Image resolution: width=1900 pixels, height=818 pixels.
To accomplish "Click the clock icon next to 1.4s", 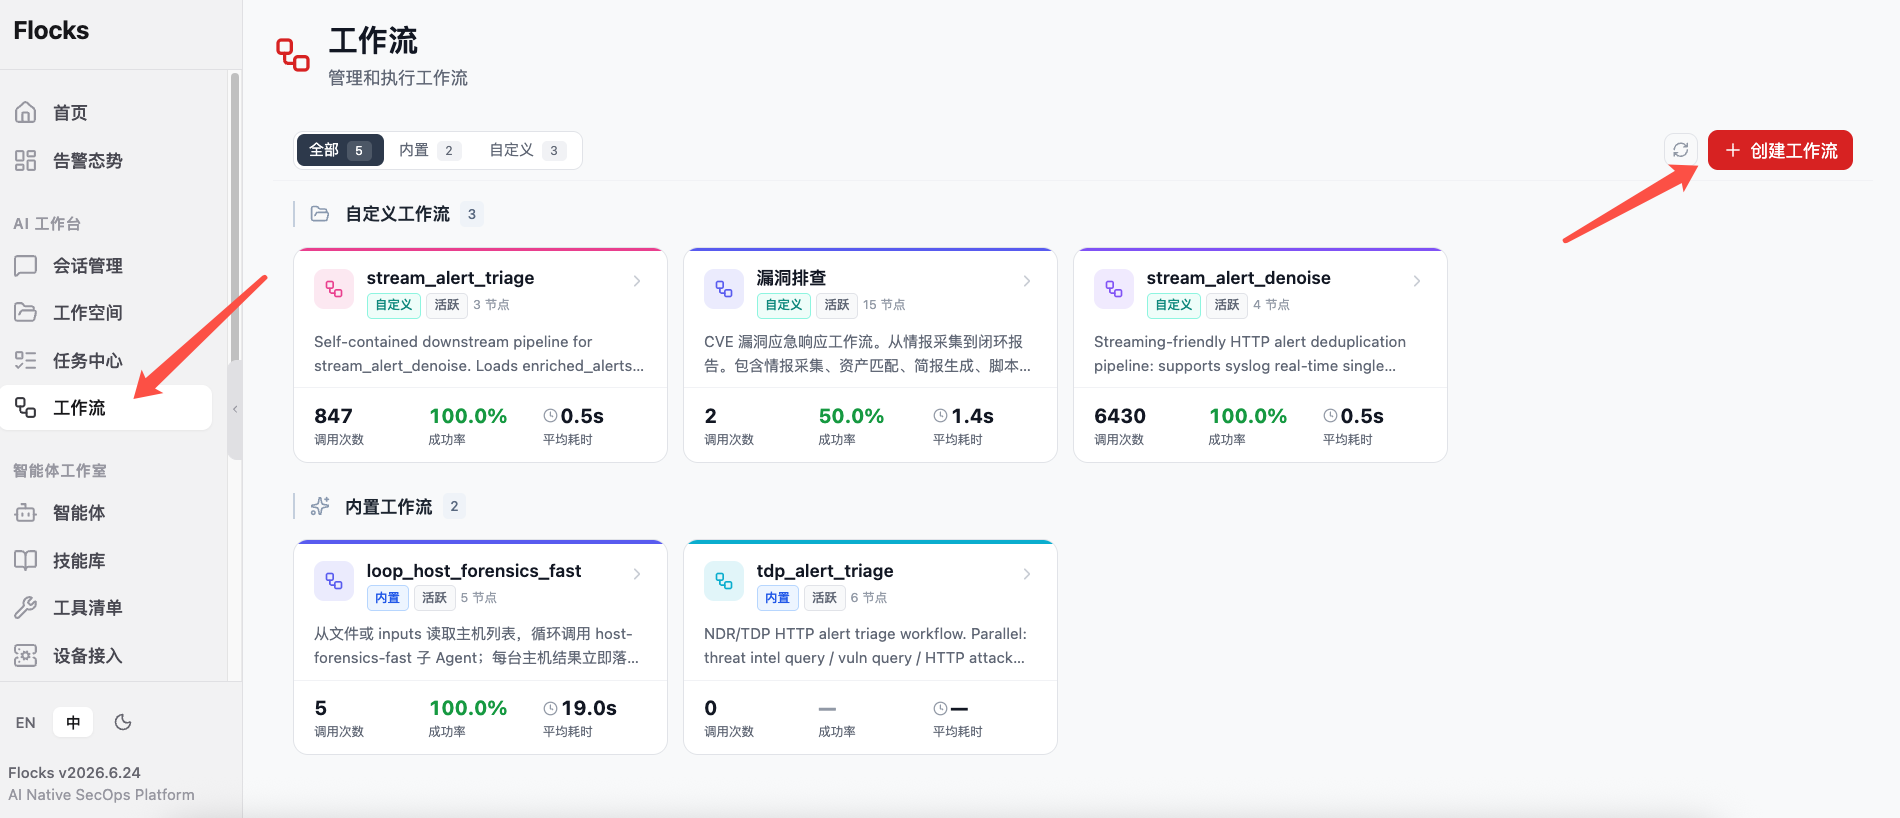I will point(940,415).
